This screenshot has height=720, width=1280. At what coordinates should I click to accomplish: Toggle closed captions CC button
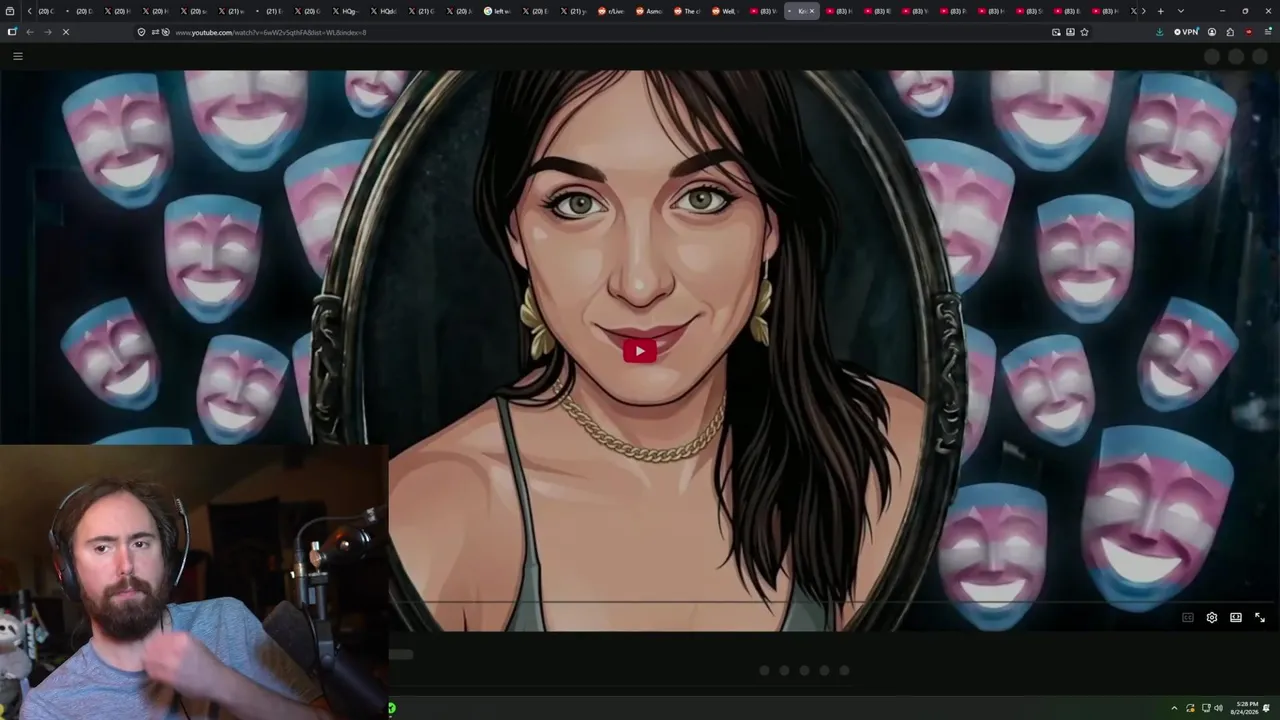[x=1188, y=618]
